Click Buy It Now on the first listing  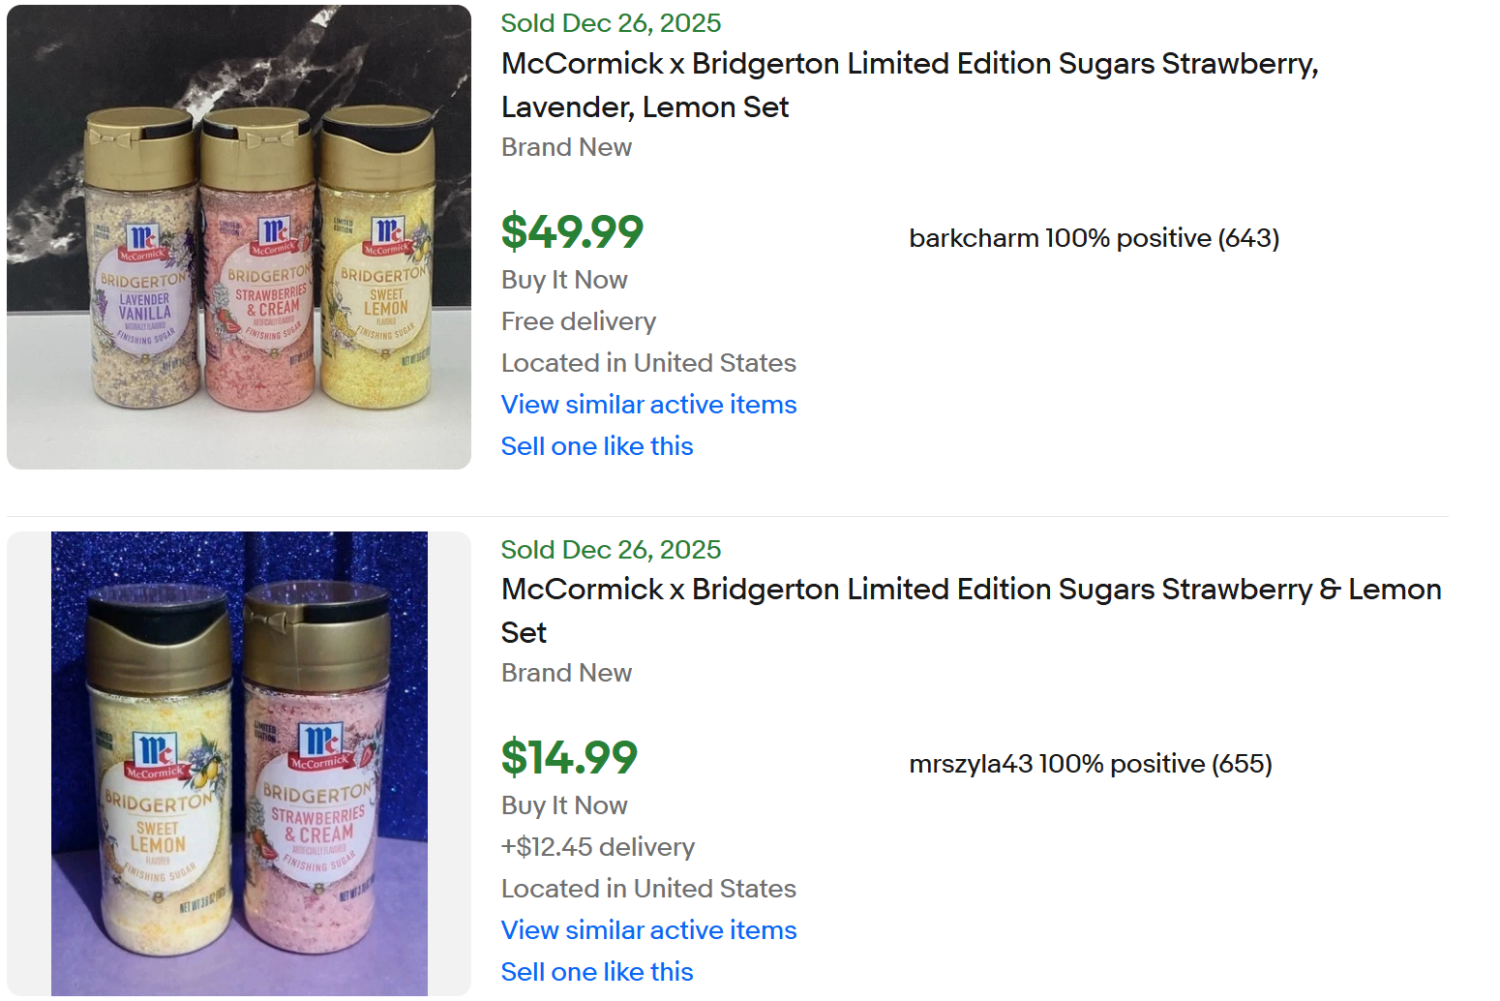[564, 280]
